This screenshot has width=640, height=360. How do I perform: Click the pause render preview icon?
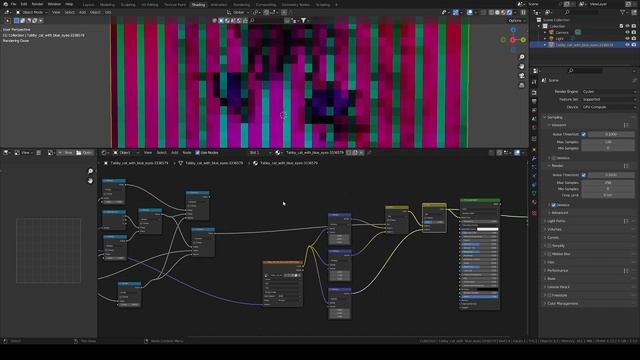tap(523, 13)
